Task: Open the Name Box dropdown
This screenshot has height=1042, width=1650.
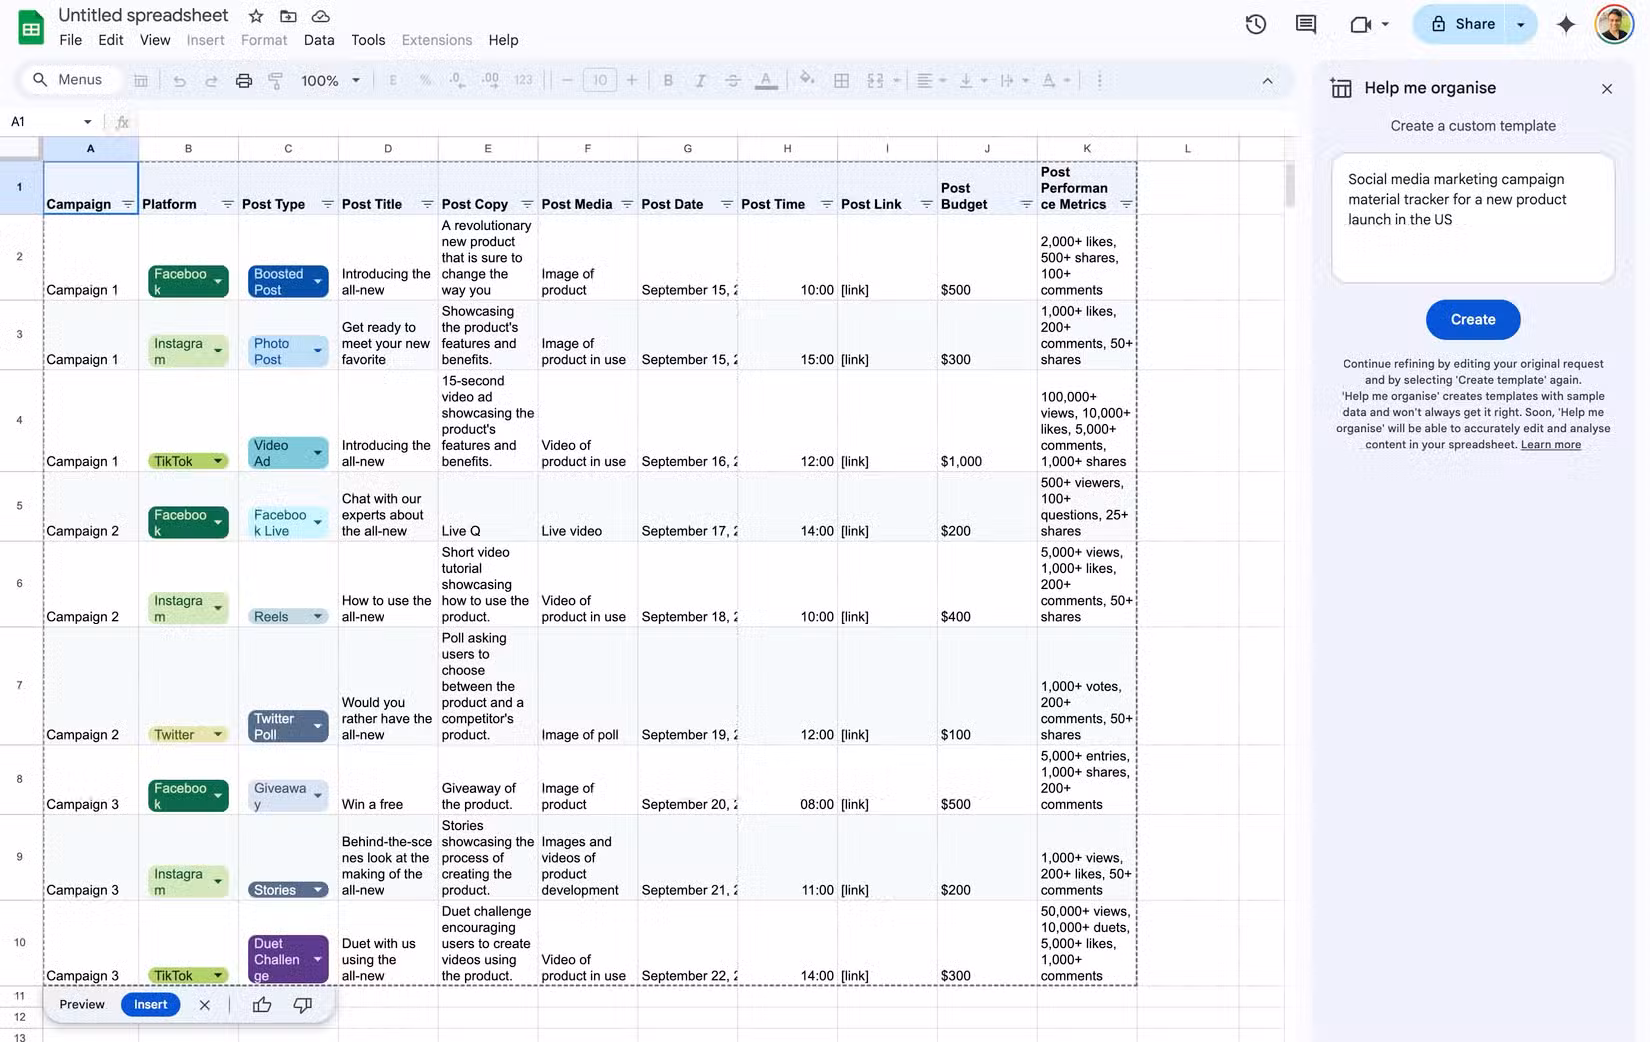Action: coord(87,121)
